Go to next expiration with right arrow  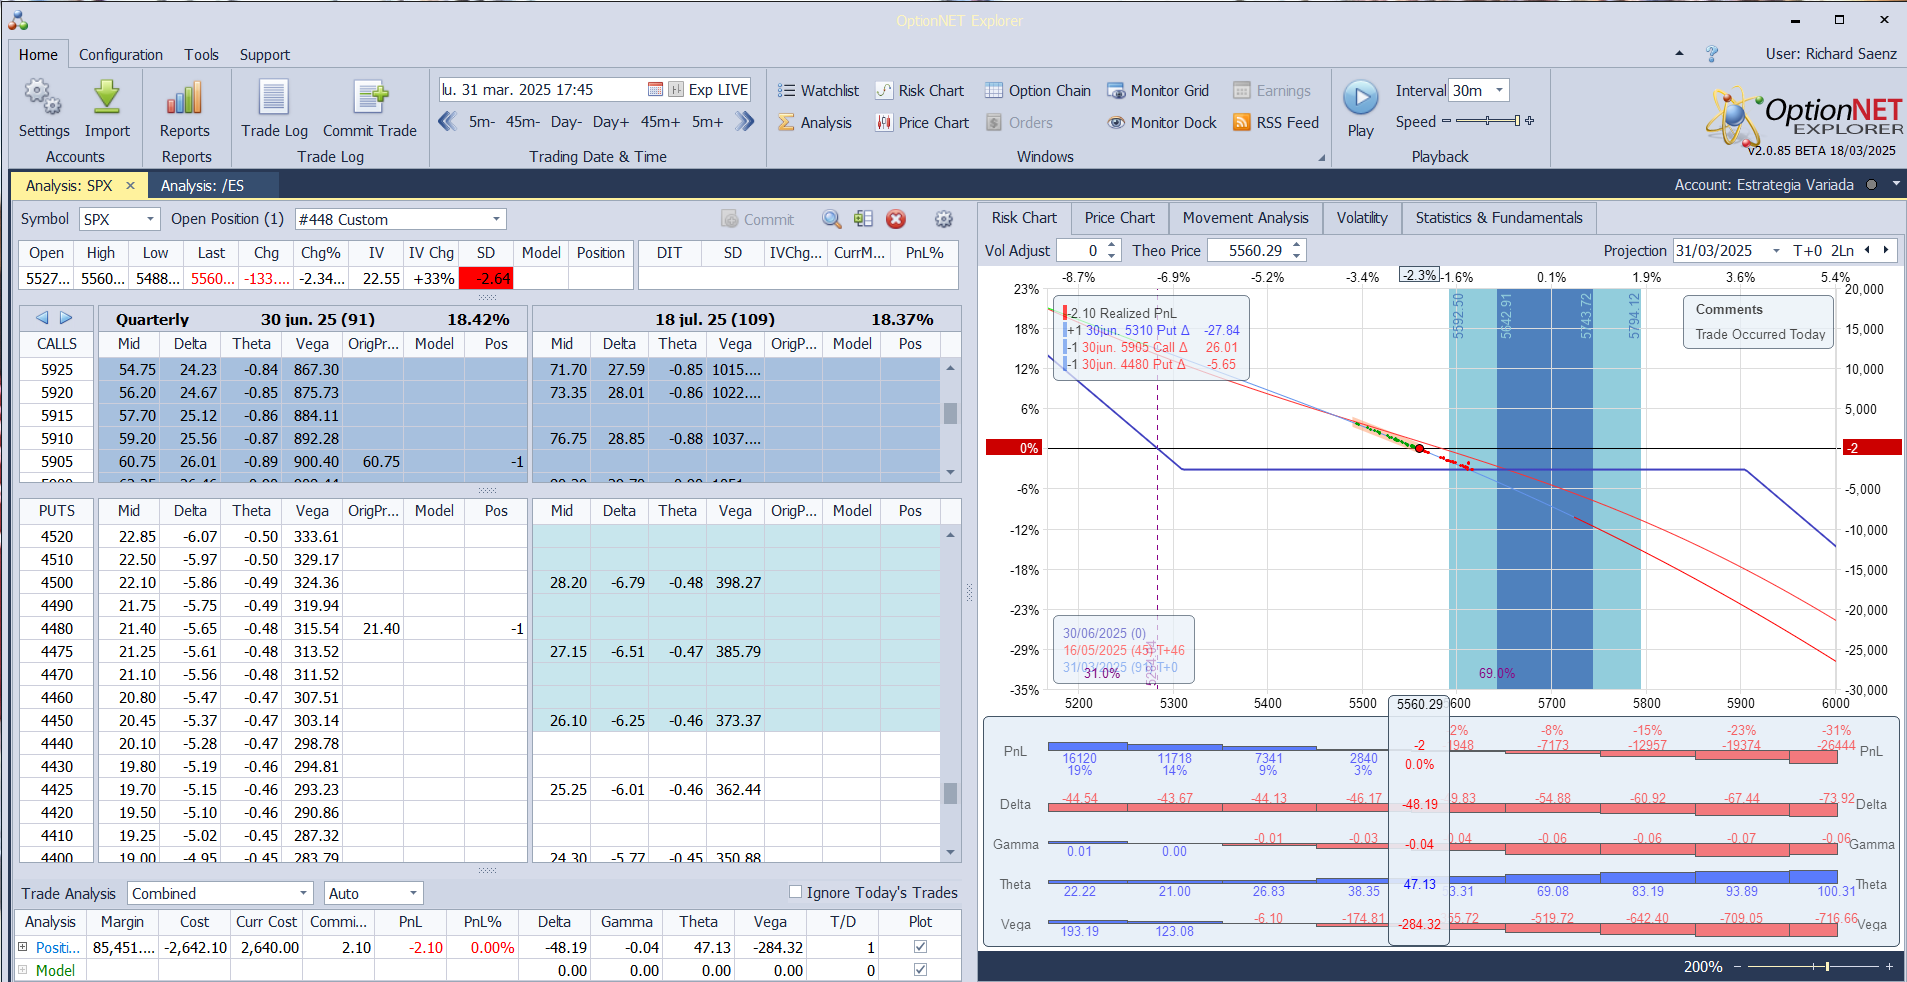[x=66, y=318]
